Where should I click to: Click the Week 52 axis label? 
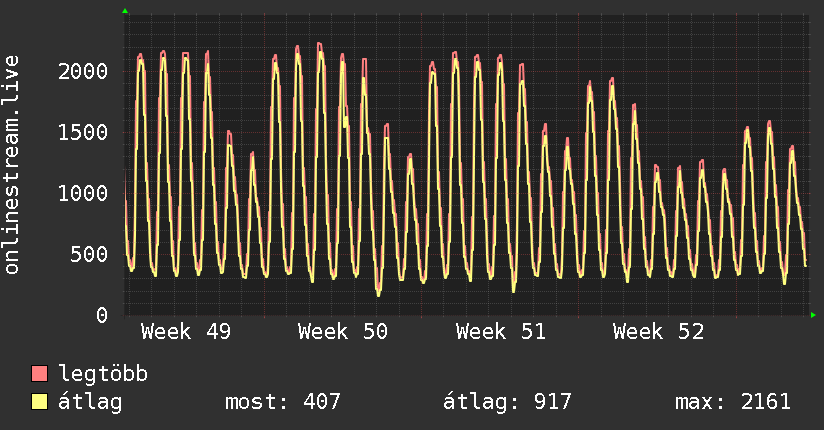pos(658,332)
